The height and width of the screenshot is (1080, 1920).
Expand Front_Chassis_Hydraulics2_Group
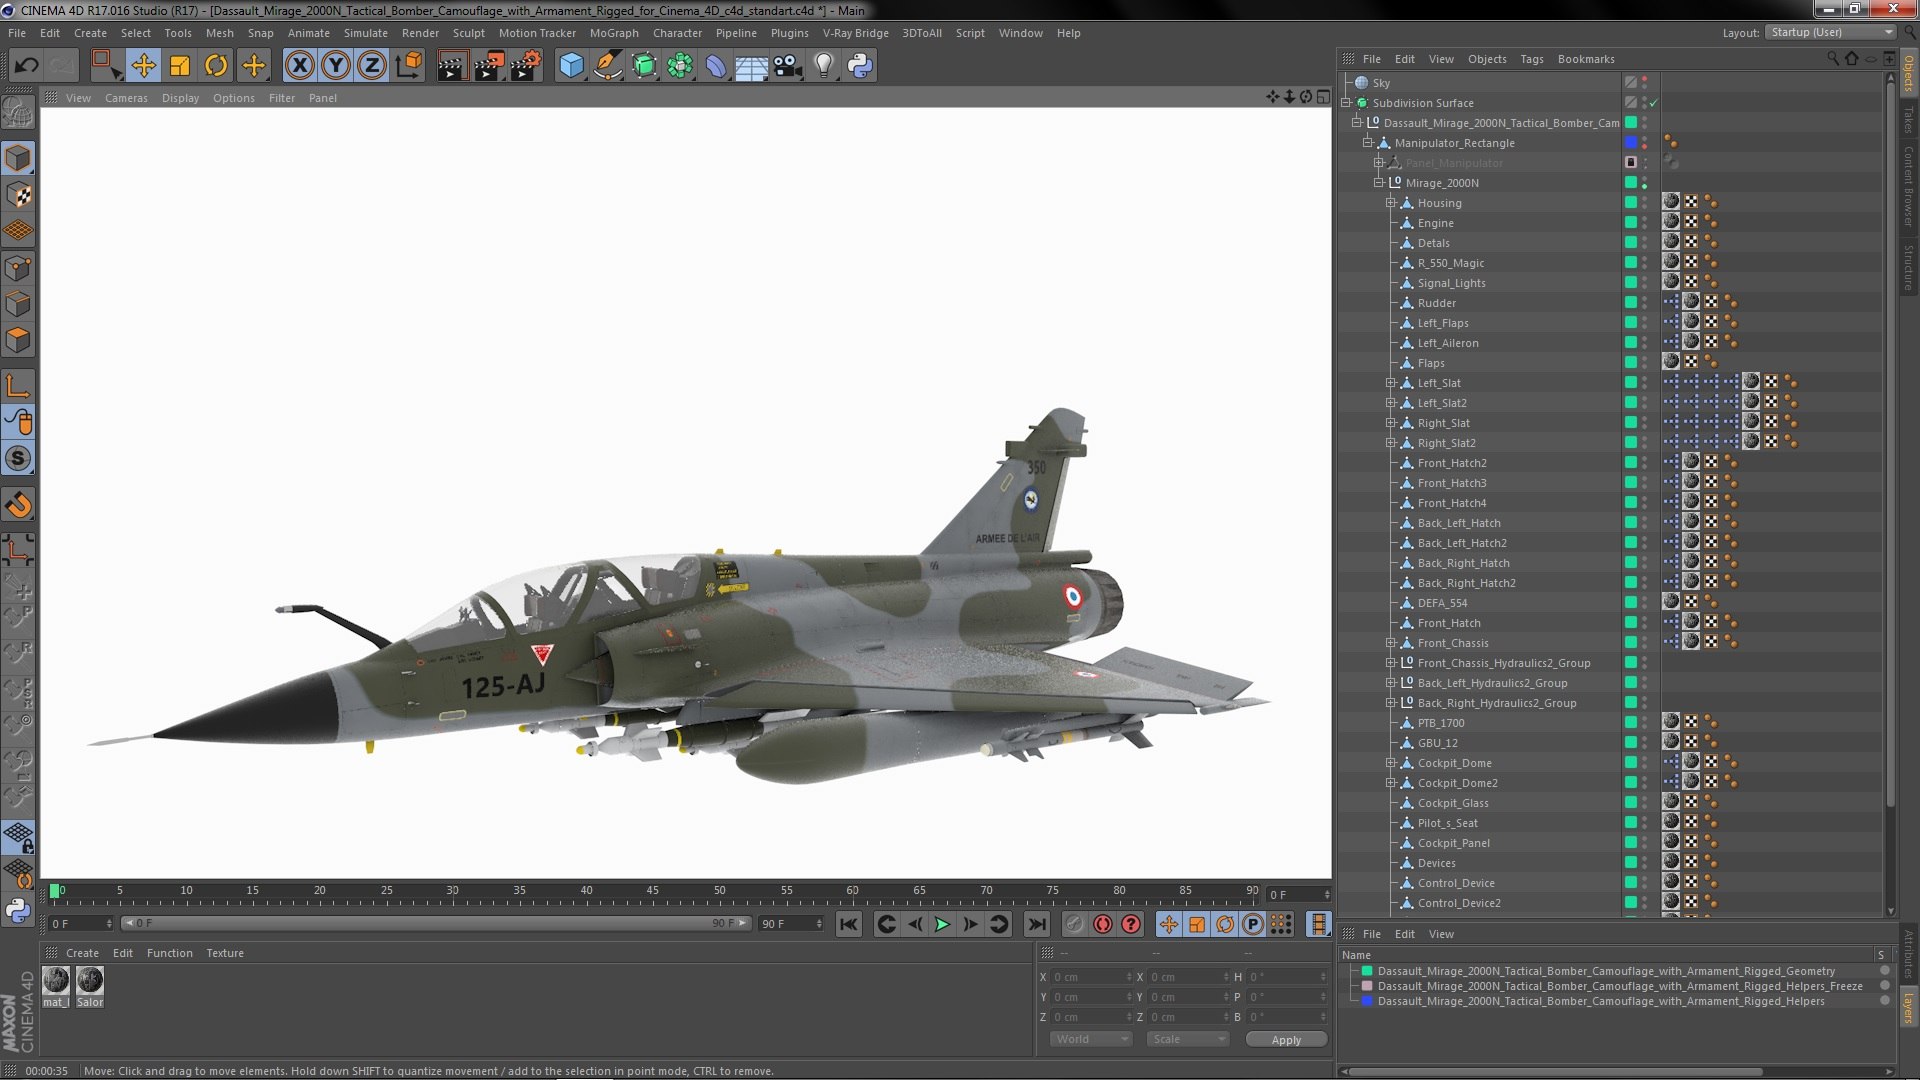[1390, 663]
